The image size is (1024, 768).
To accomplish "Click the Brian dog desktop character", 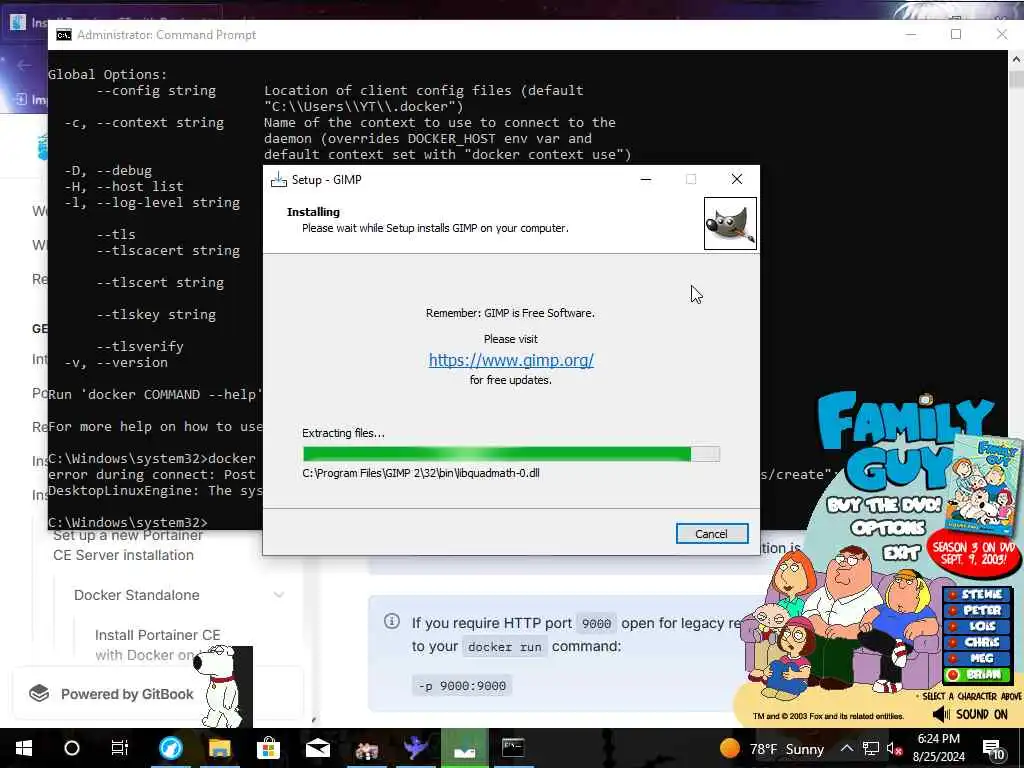I will click(223, 686).
